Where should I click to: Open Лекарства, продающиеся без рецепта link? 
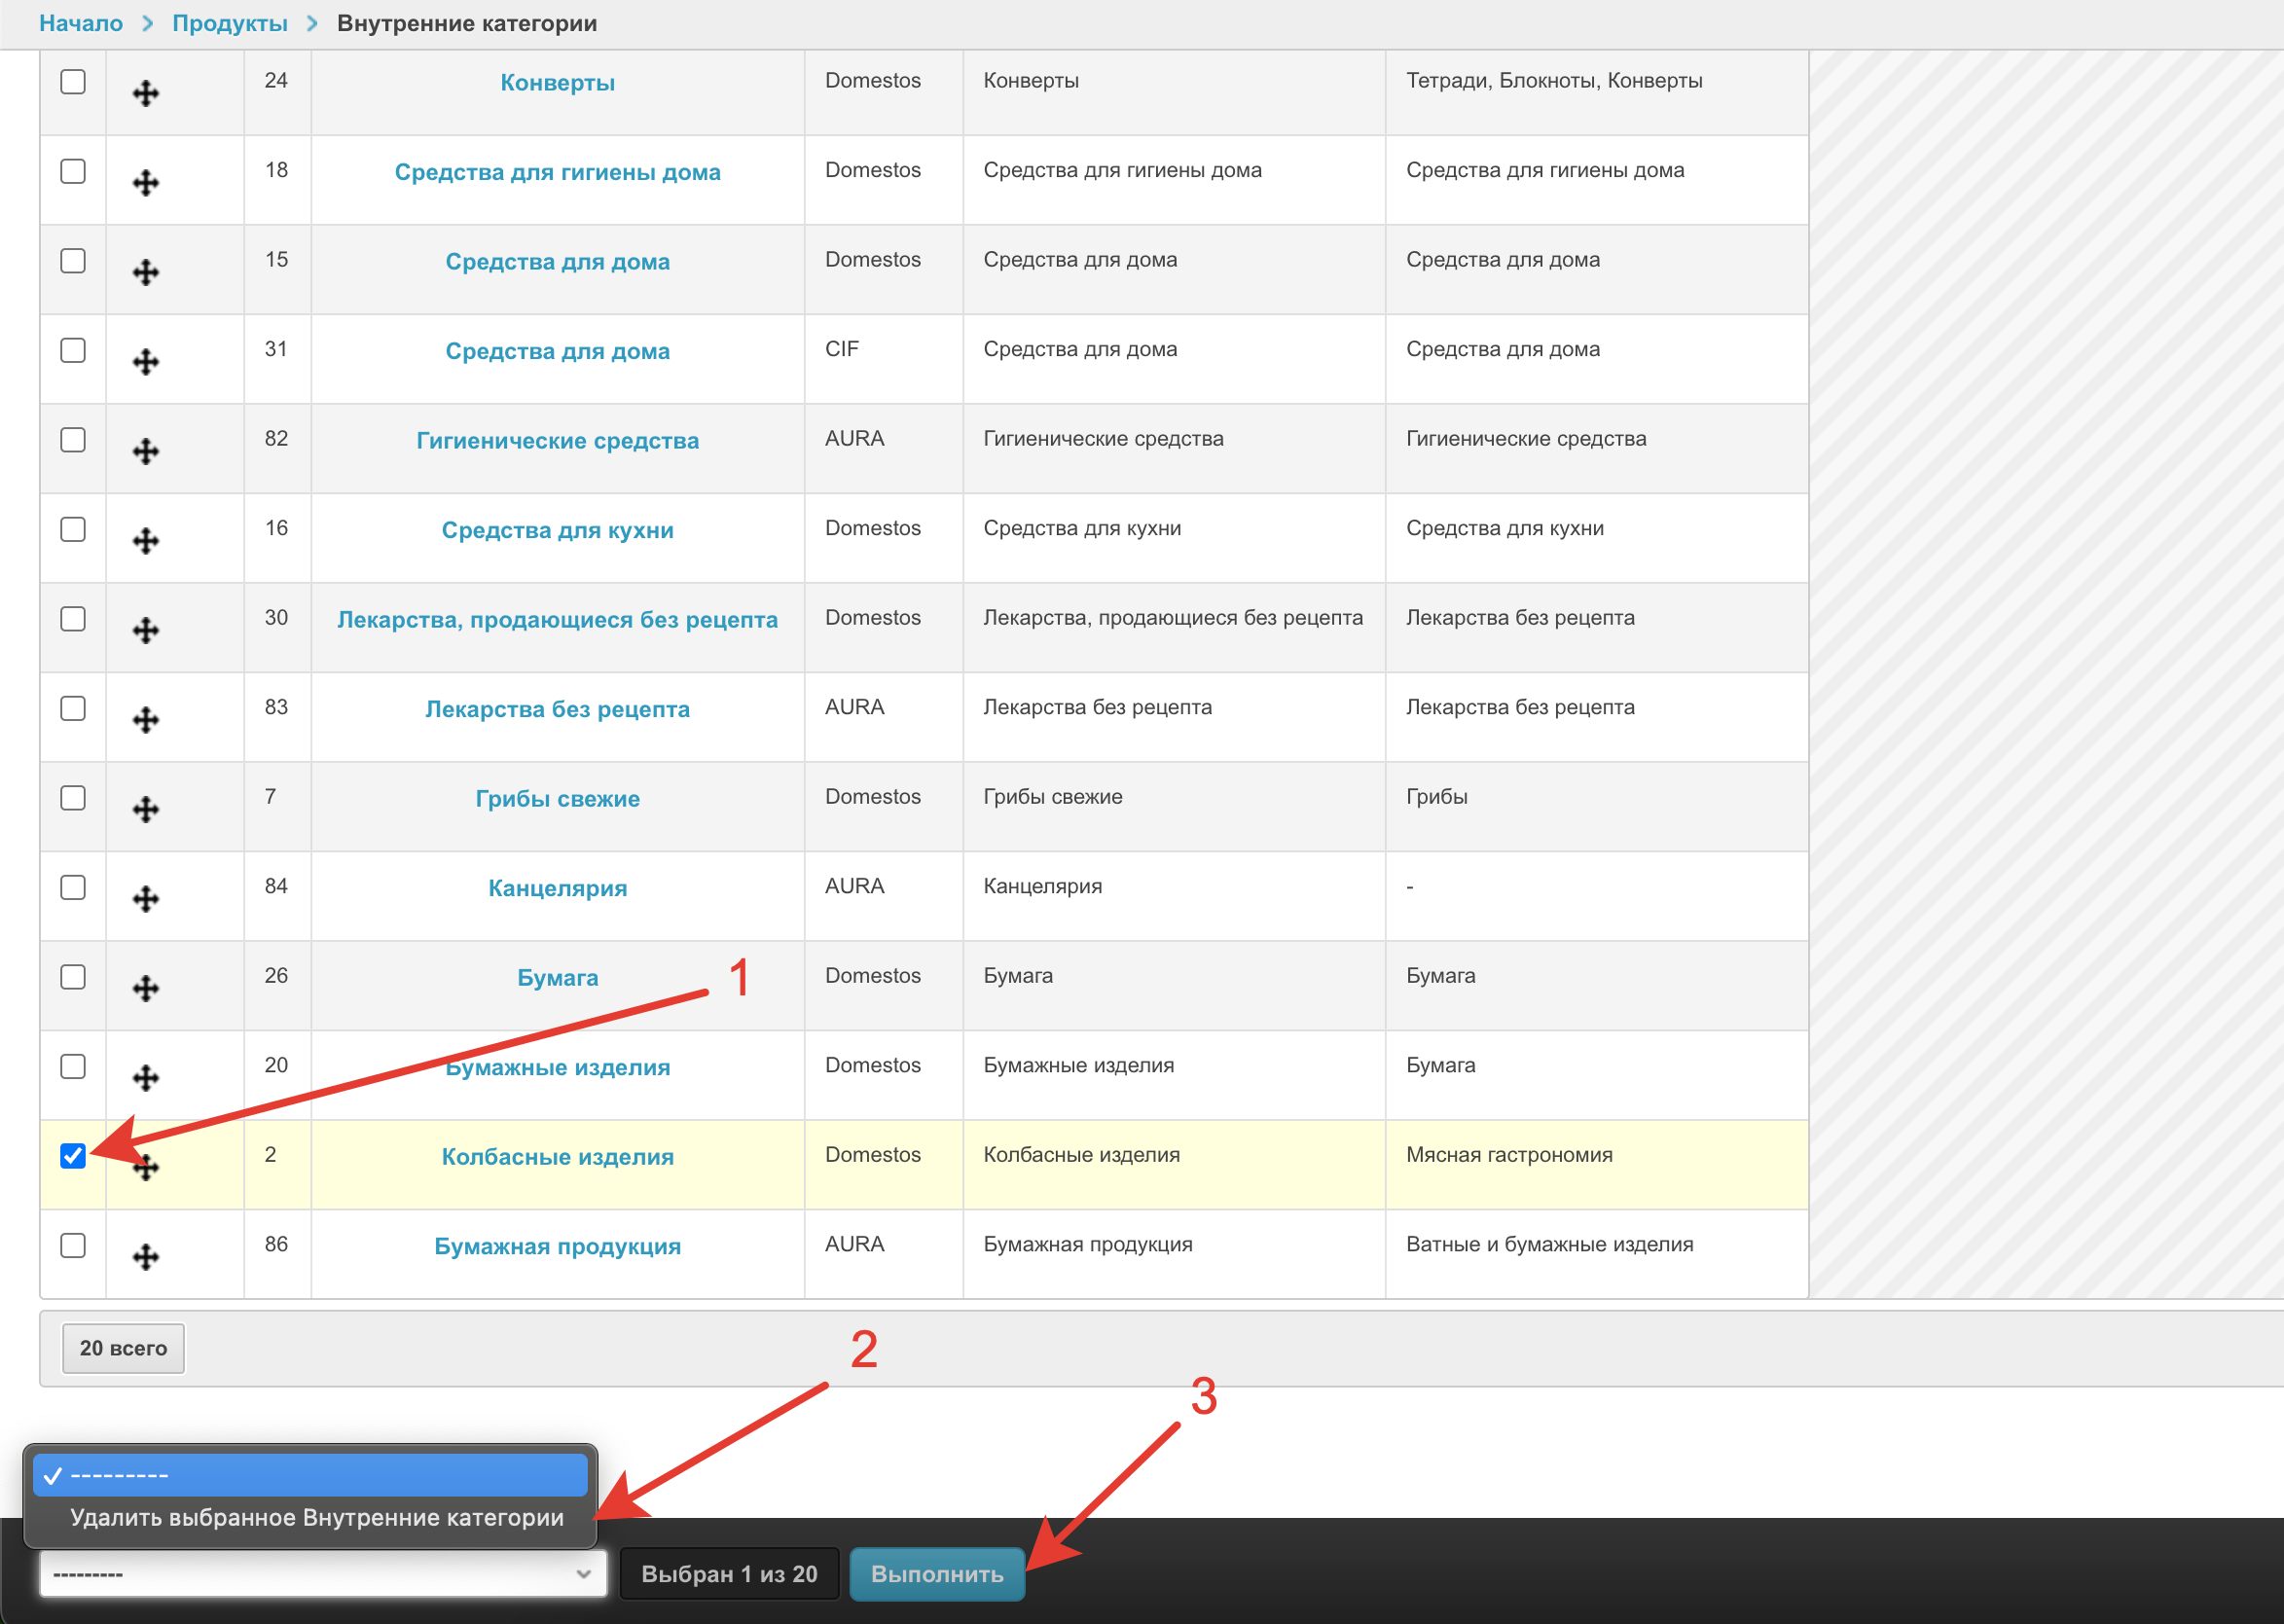coord(557,620)
